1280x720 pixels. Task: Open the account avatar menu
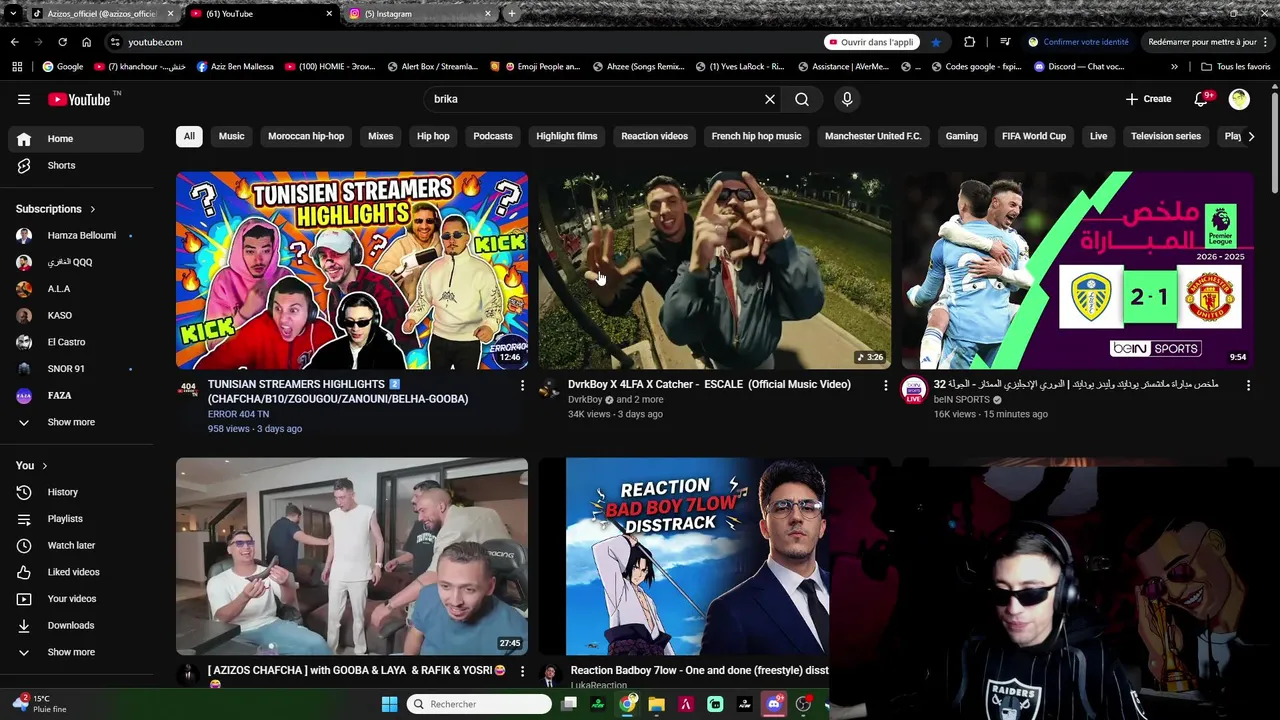tap(1239, 99)
